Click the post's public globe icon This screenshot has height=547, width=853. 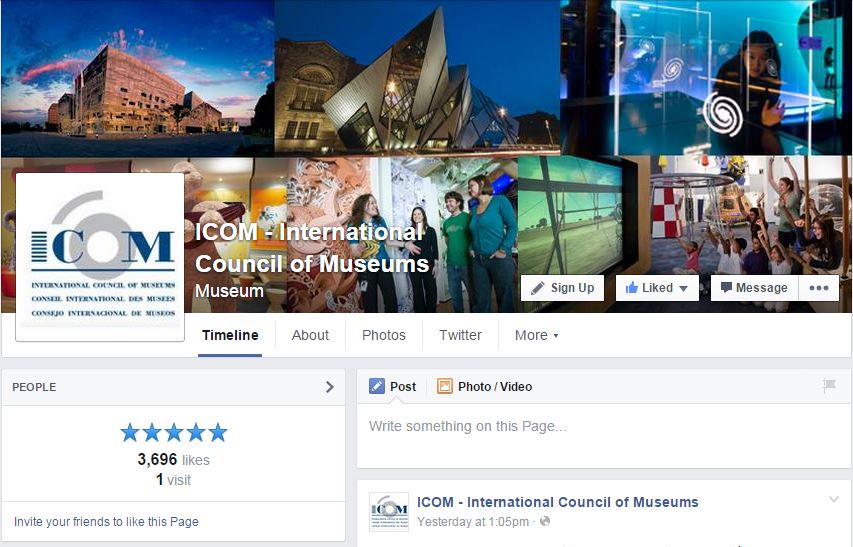545,522
